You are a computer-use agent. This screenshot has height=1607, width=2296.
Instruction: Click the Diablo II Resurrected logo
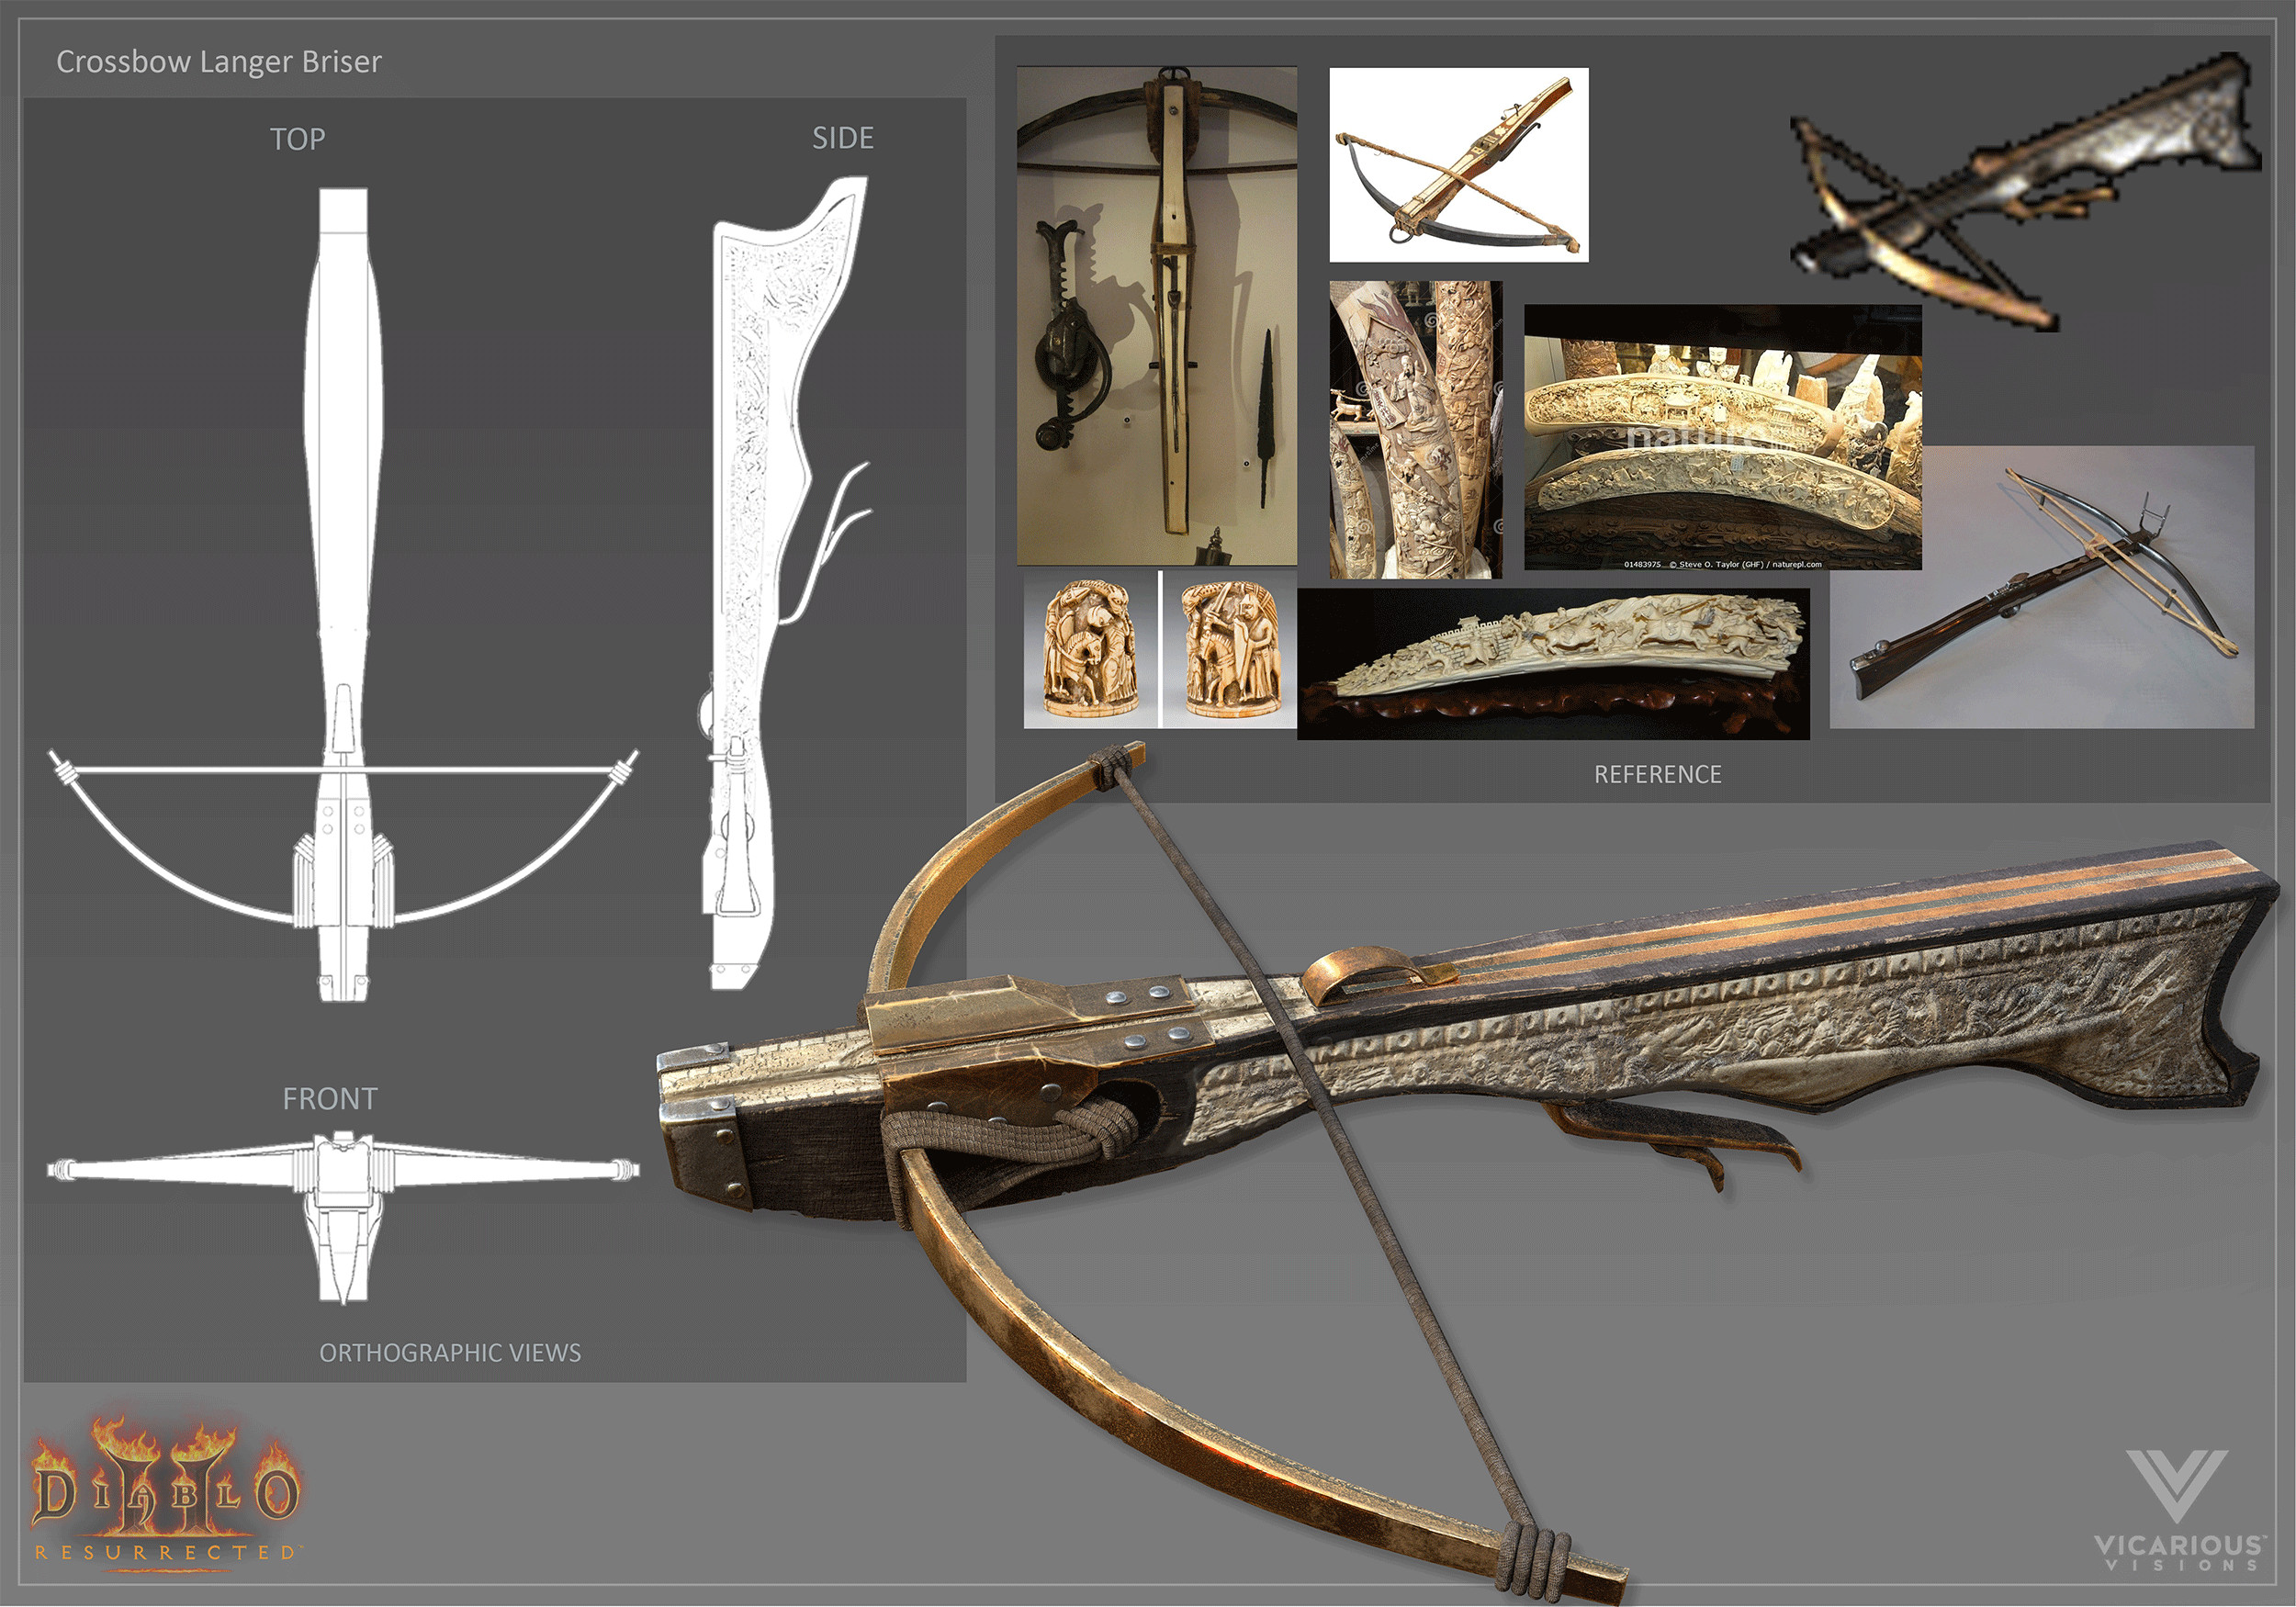[x=166, y=1492]
